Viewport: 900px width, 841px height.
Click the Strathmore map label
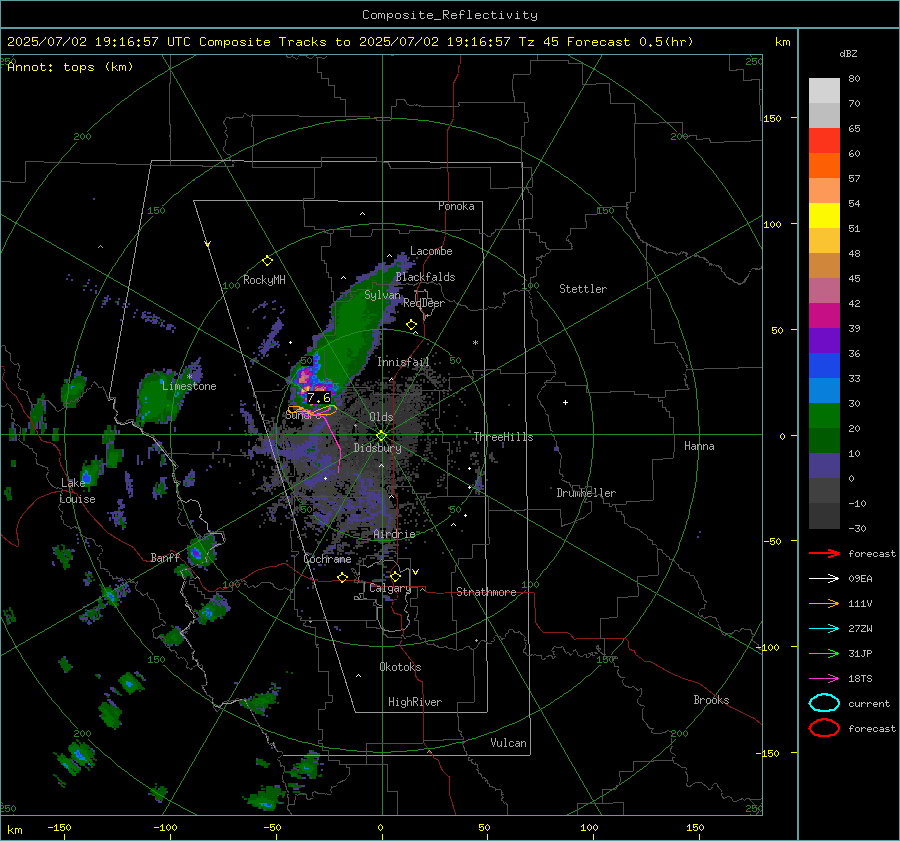coord(486,592)
